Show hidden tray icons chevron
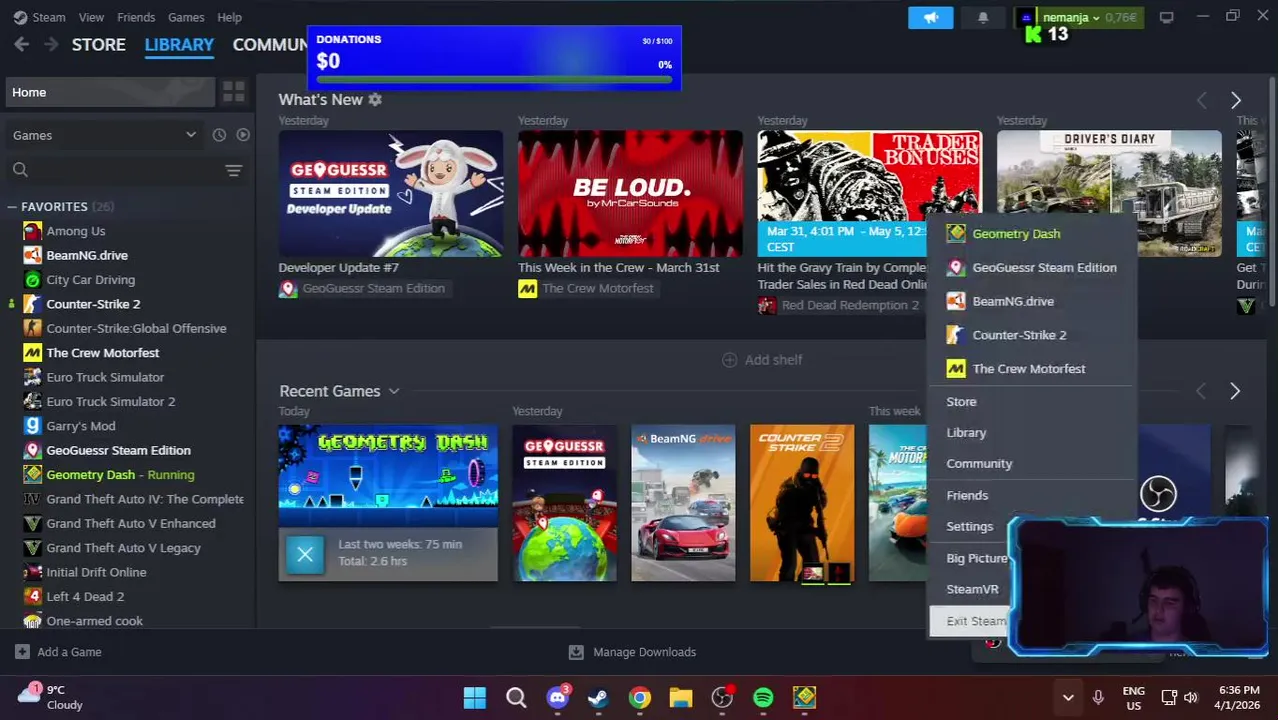Viewport: 1278px width, 720px height. click(x=1068, y=697)
